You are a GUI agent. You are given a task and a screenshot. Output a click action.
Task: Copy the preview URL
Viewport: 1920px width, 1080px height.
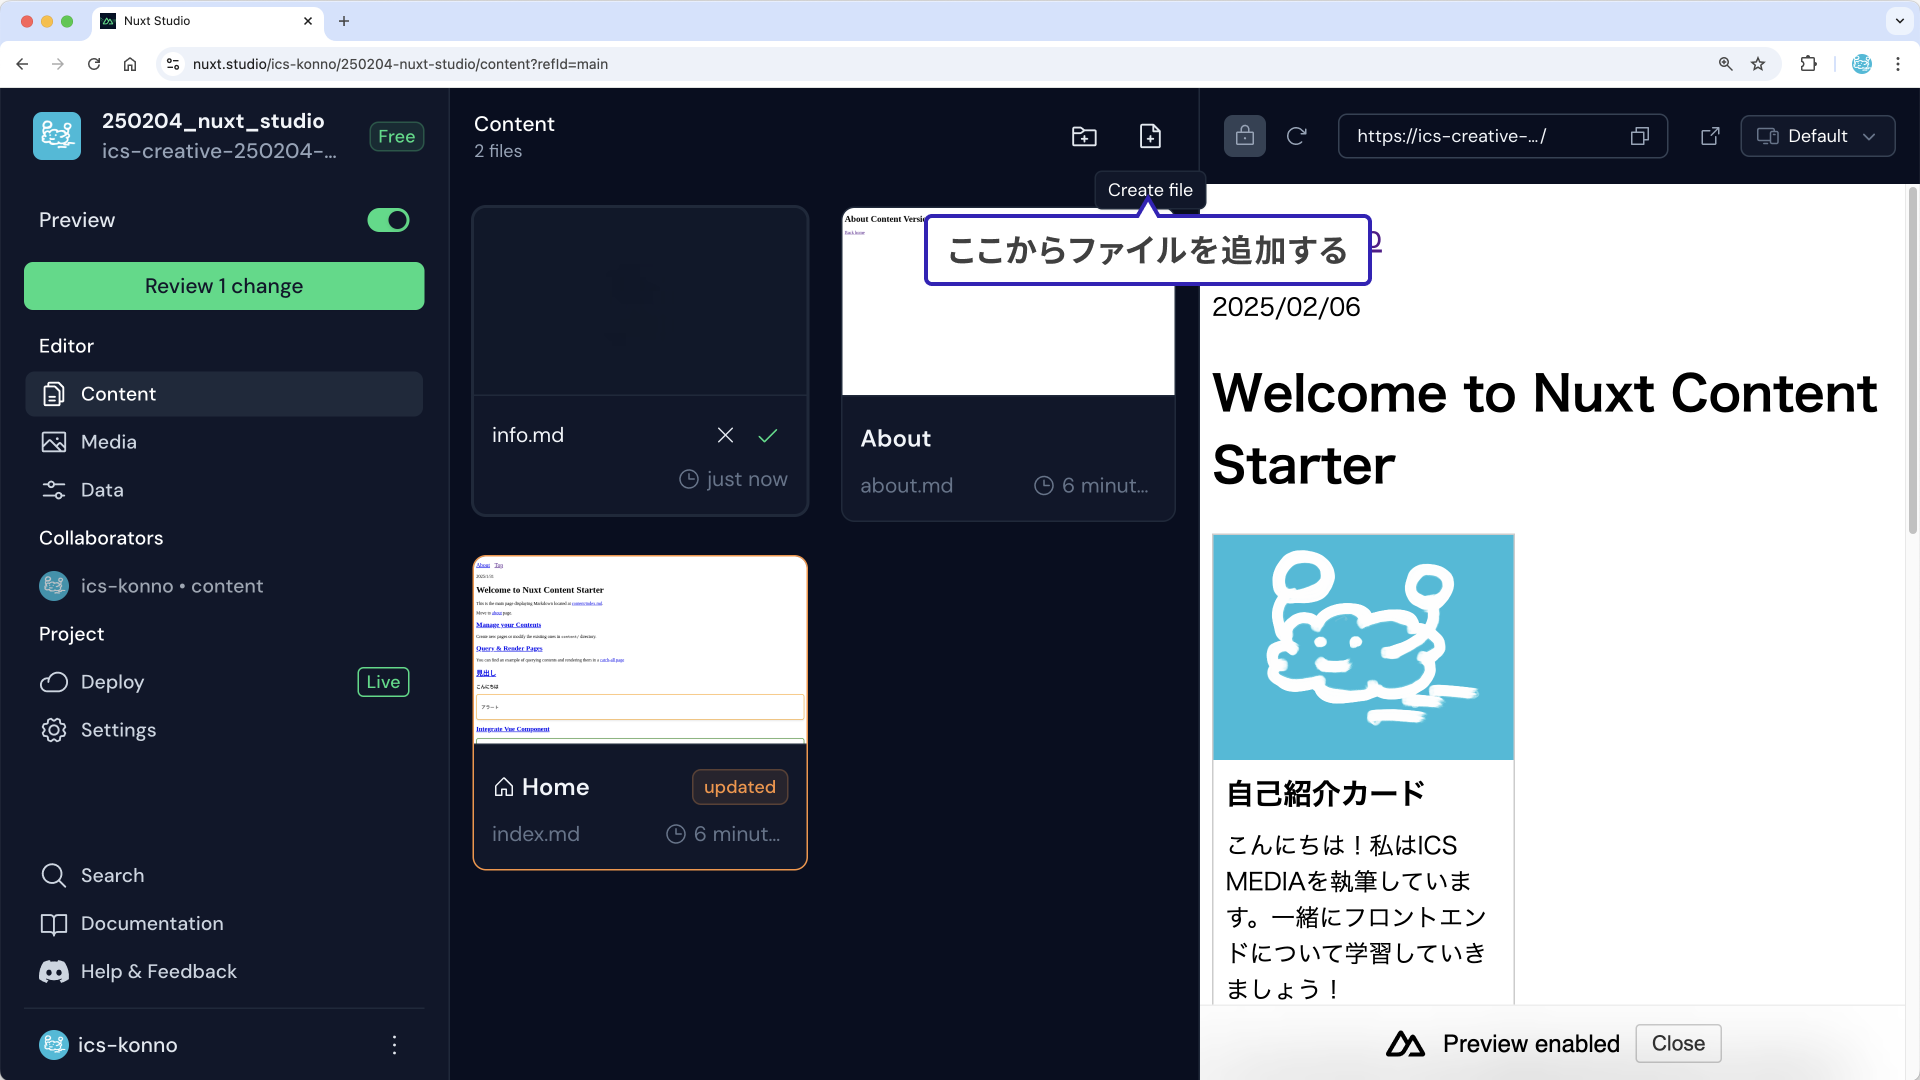click(x=1640, y=136)
